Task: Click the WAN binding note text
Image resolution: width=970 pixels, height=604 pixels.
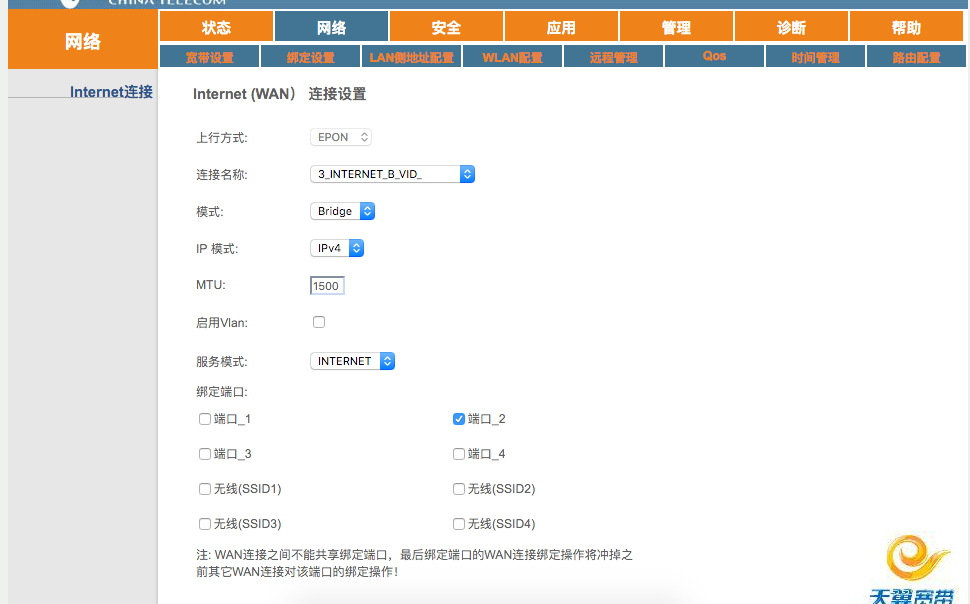Action: pos(414,563)
